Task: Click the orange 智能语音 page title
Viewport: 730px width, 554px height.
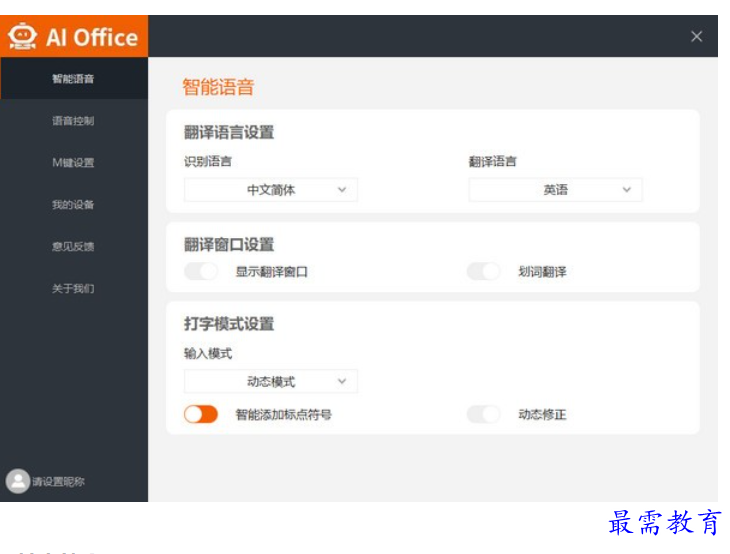Action: pos(218,87)
